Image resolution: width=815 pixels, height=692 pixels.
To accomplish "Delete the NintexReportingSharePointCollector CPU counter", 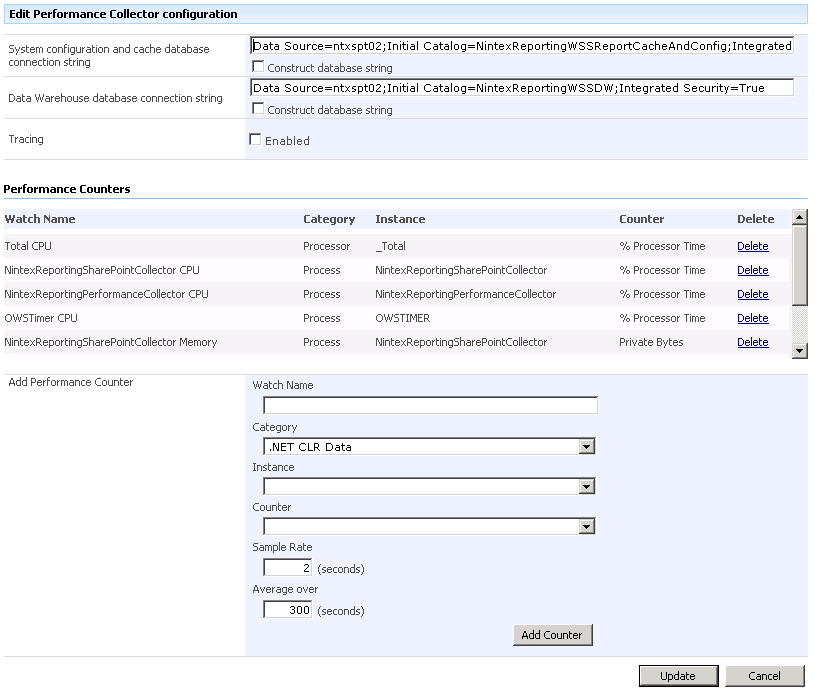I will [x=752, y=270].
